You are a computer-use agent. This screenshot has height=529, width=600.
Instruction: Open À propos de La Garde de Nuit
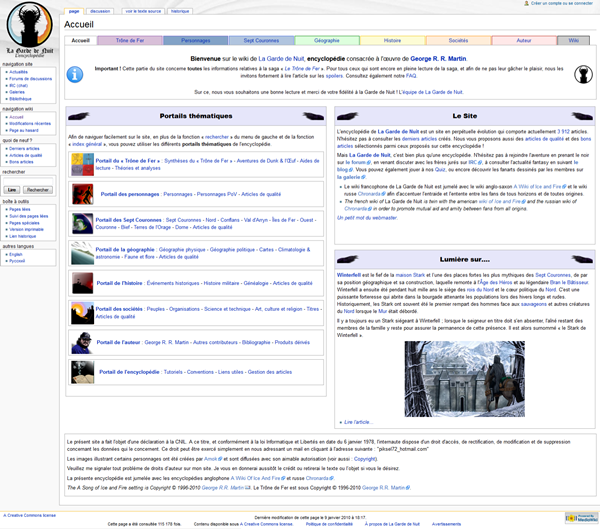(392, 524)
